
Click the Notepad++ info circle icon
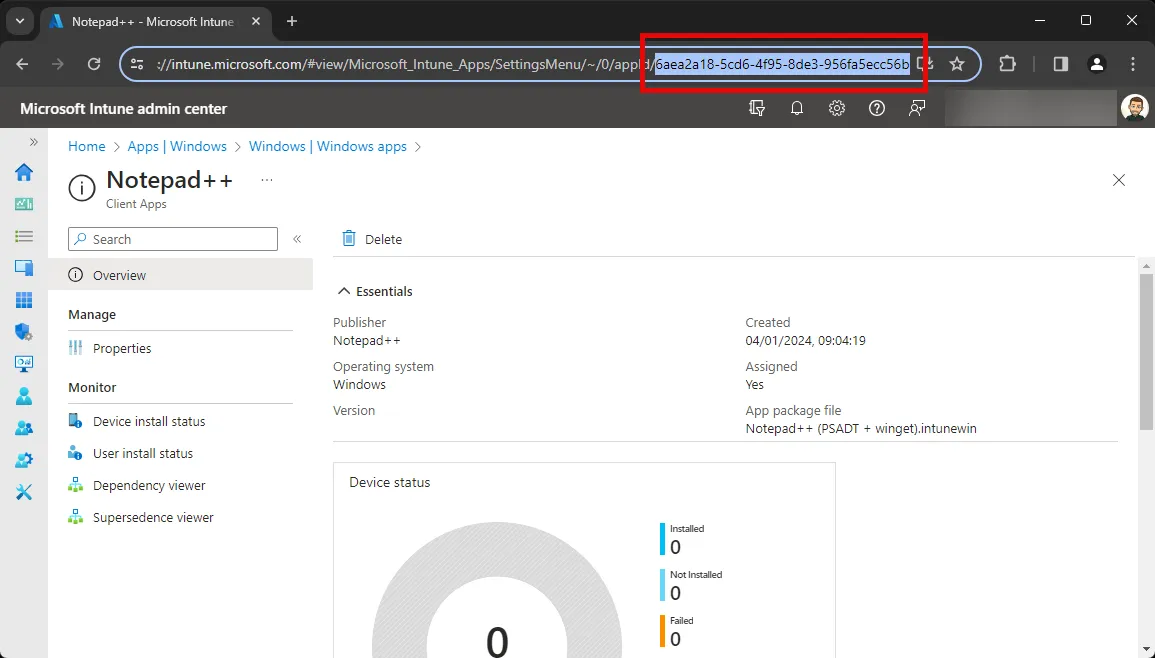point(82,188)
